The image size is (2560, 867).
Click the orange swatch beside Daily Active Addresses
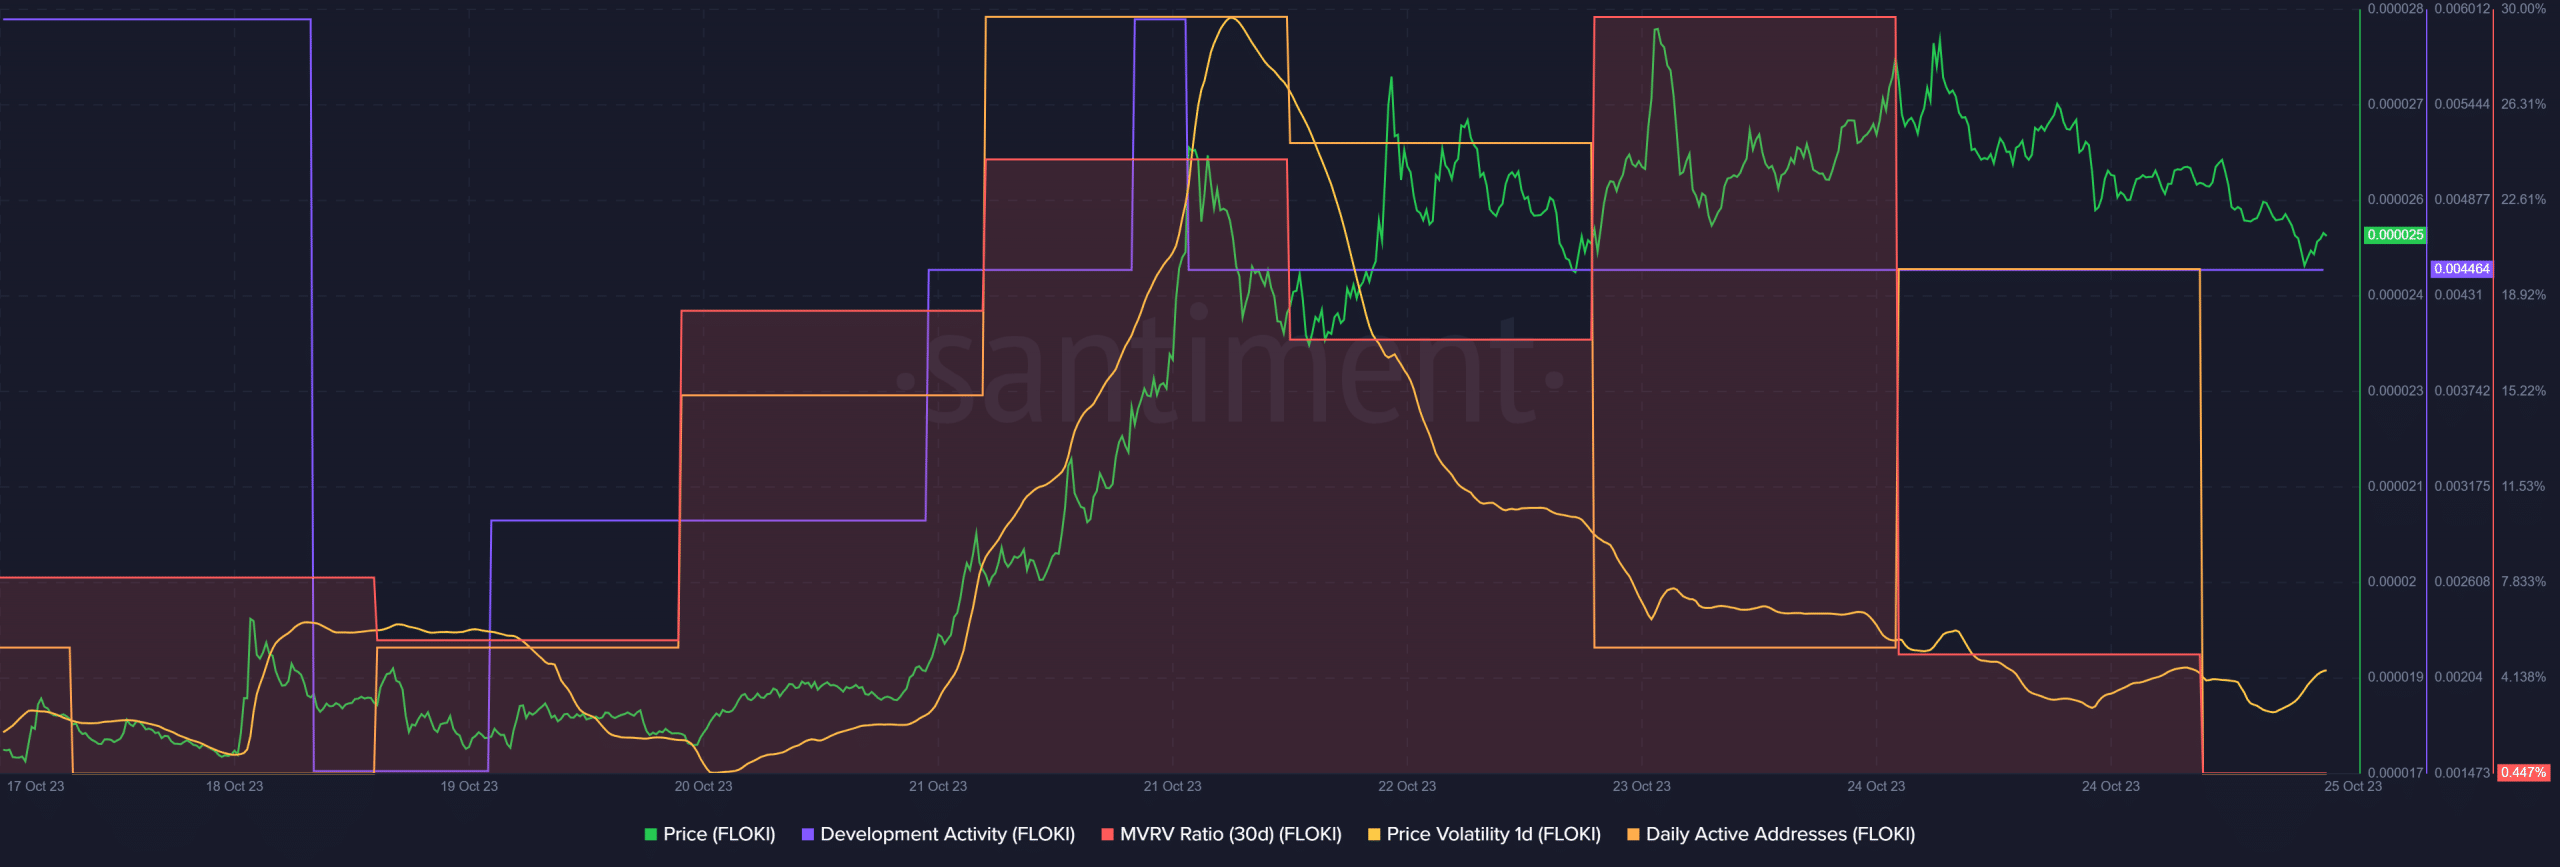[1633, 834]
